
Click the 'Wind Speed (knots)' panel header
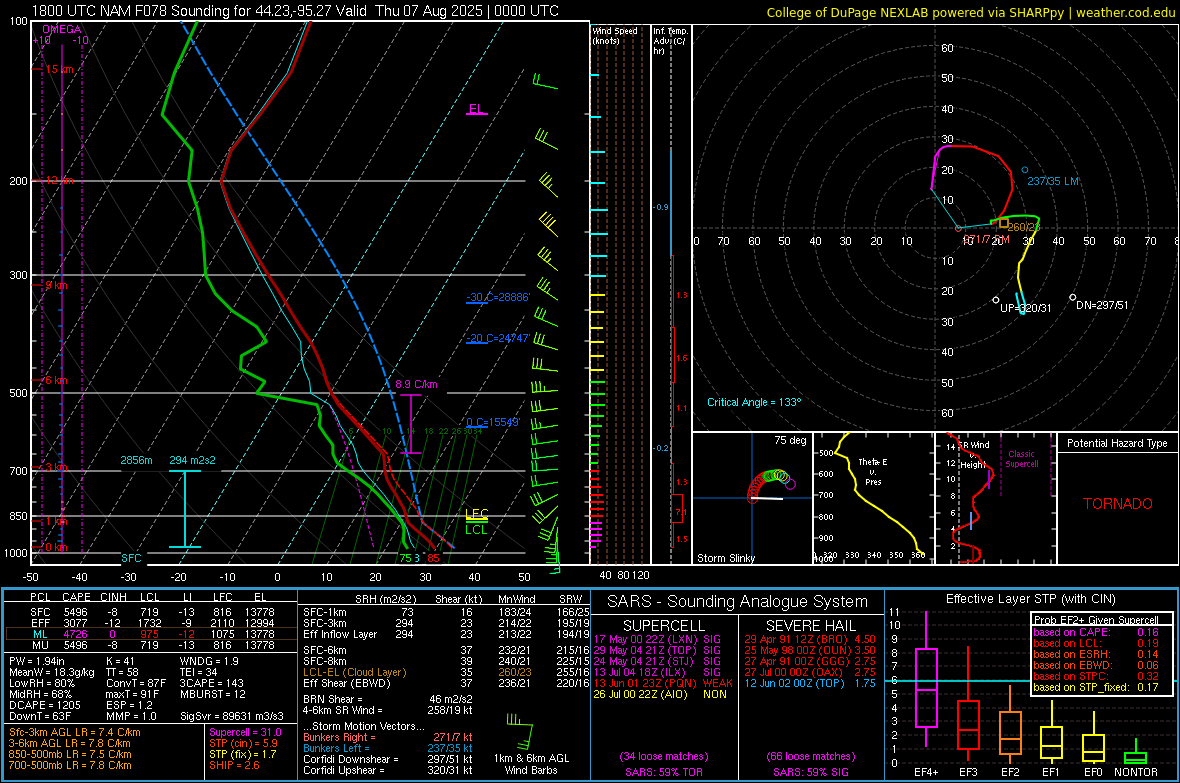[x=615, y=35]
